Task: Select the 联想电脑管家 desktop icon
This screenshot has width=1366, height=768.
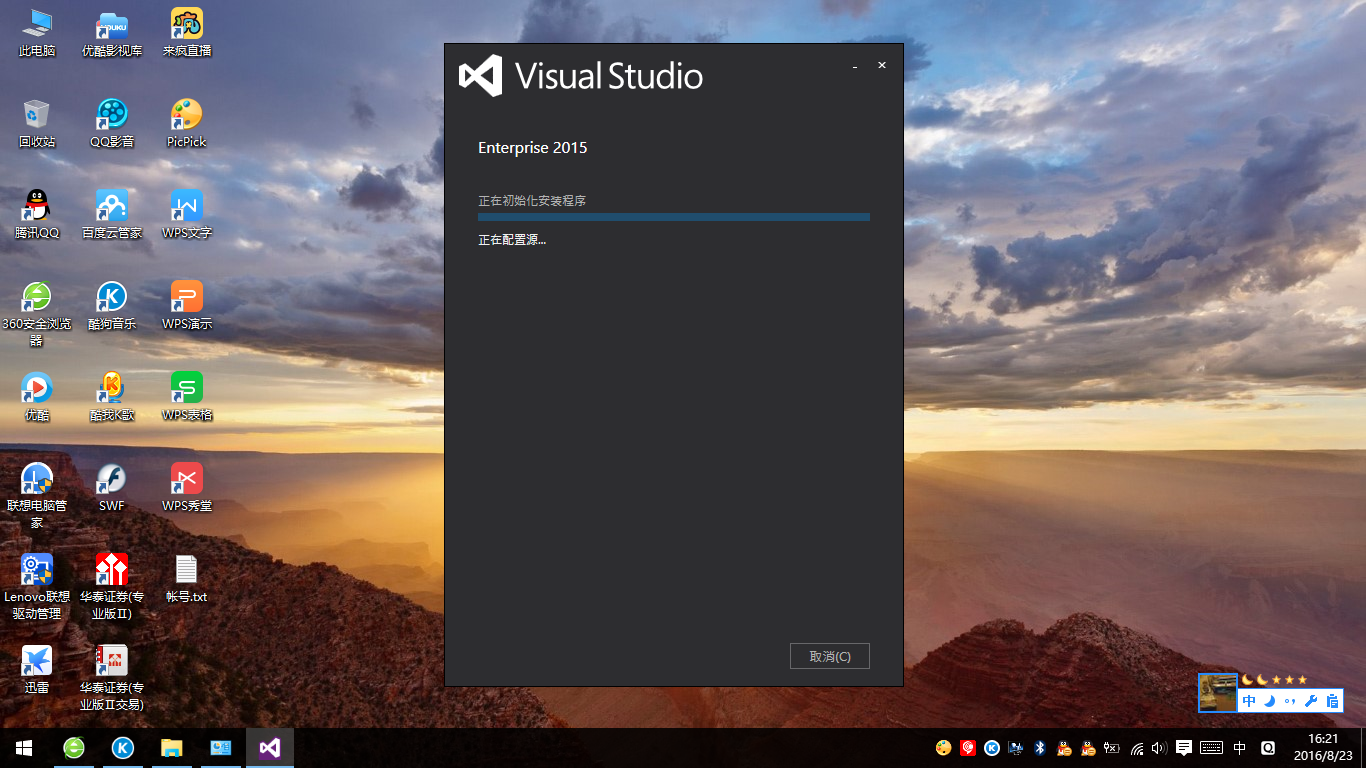Action: [x=37, y=496]
